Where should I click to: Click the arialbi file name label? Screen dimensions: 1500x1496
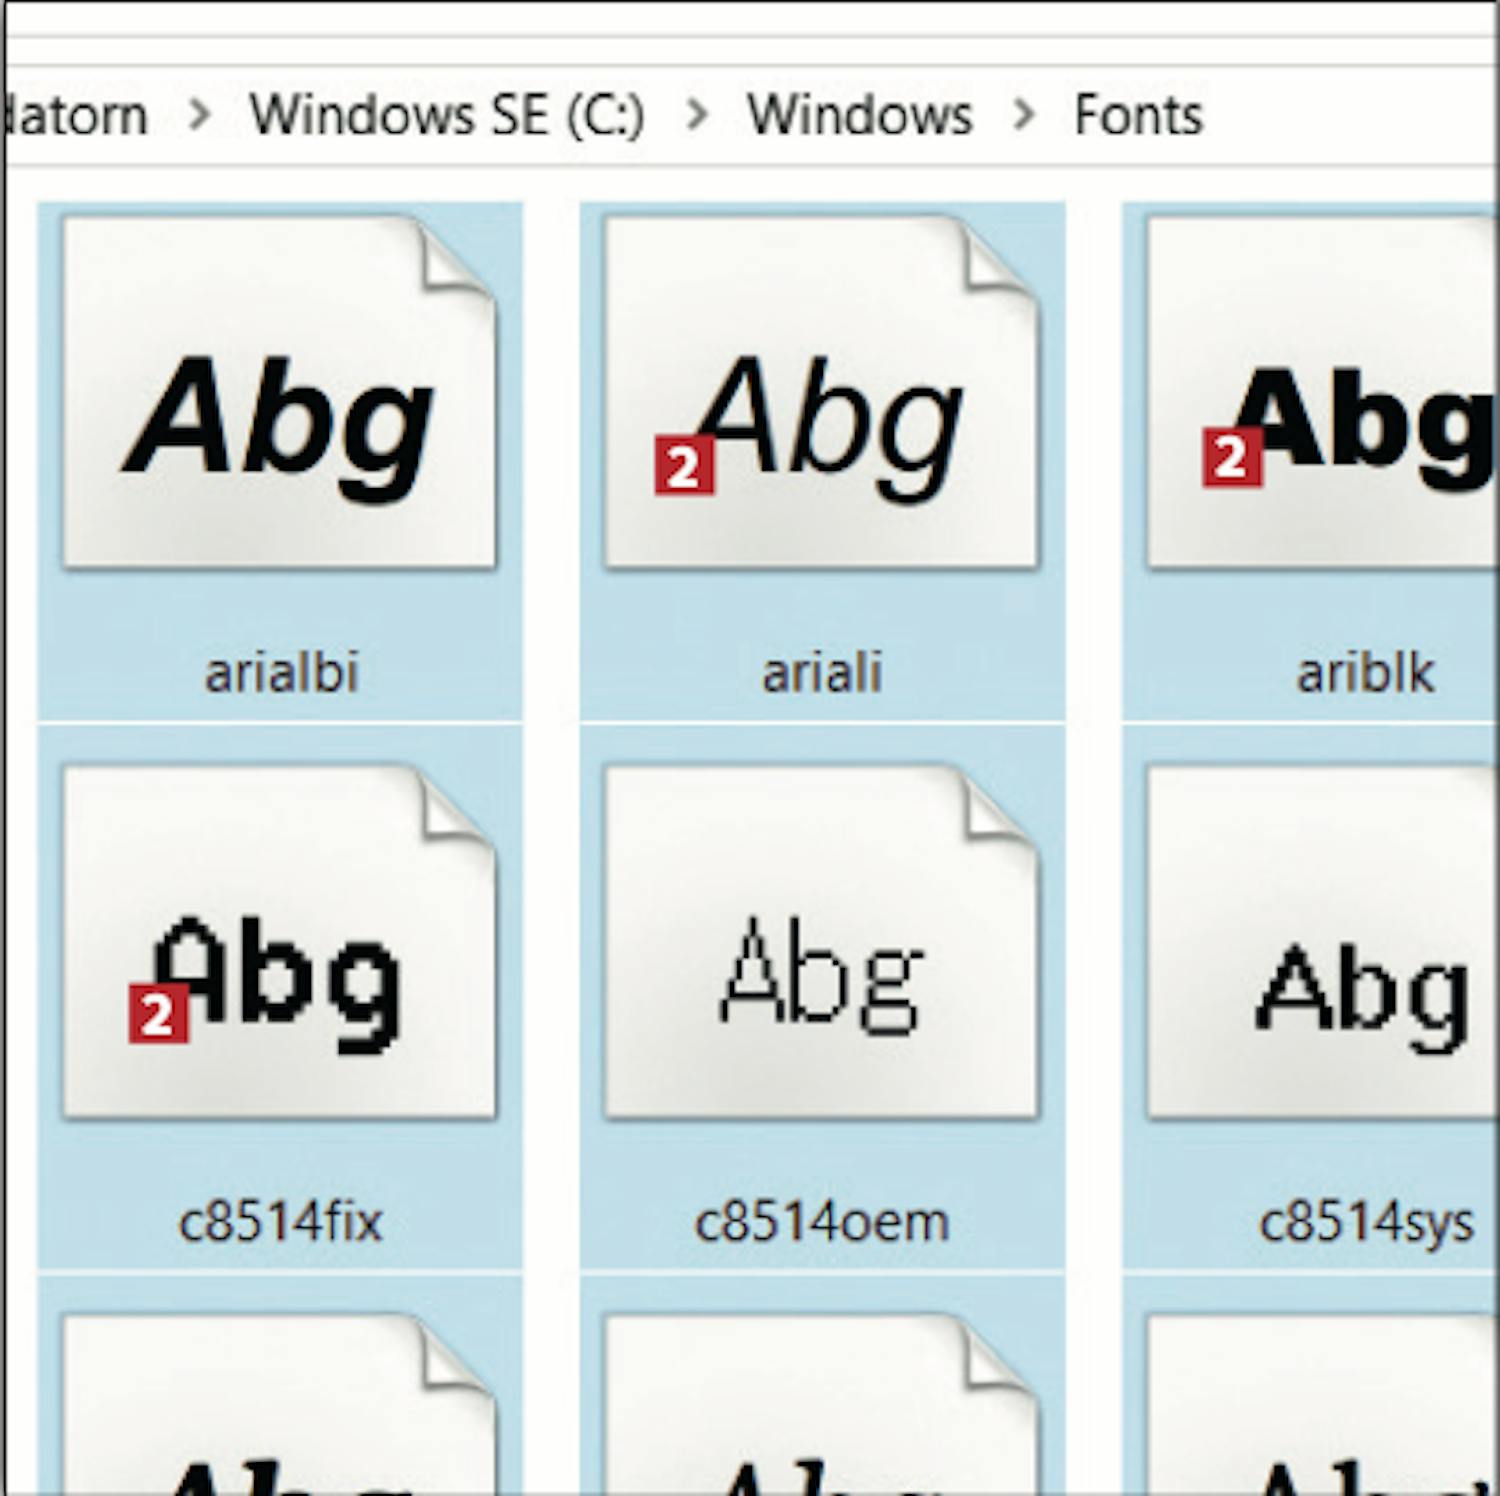[x=281, y=672]
